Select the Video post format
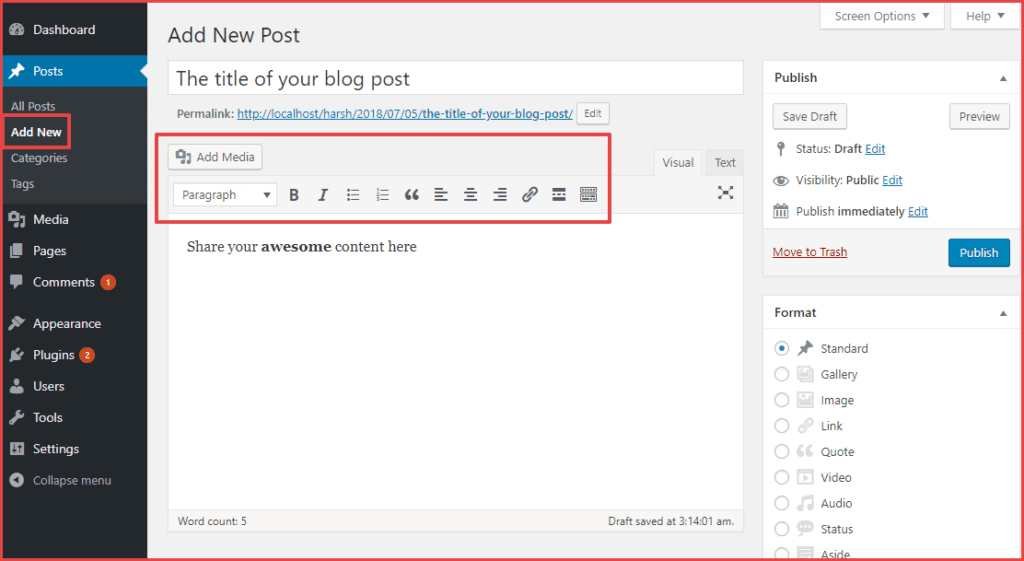The height and width of the screenshot is (561, 1024). [782, 477]
